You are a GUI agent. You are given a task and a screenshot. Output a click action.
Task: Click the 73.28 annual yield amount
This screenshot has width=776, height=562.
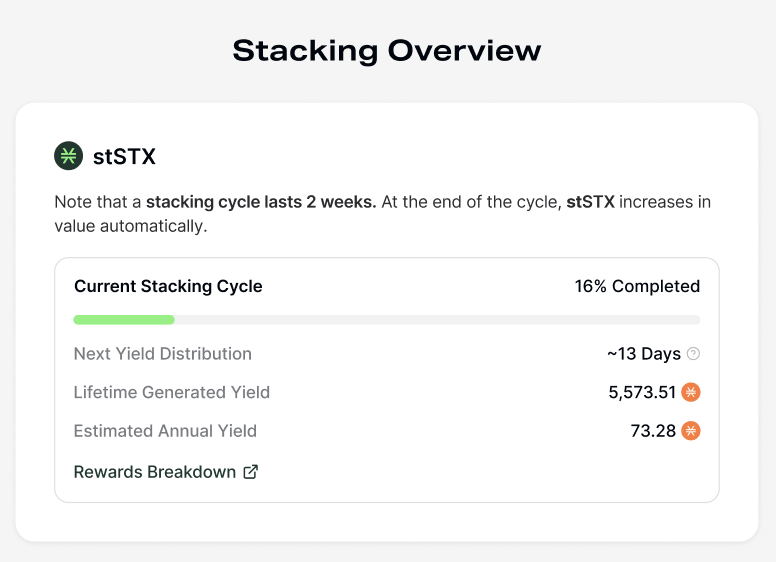pyautogui.click(x=654, y=431)
